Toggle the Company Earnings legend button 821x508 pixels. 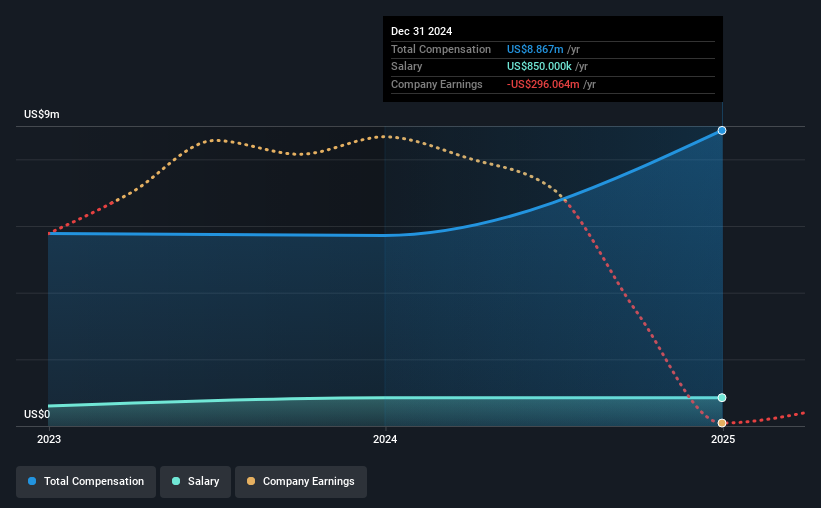tap(301, 482)
